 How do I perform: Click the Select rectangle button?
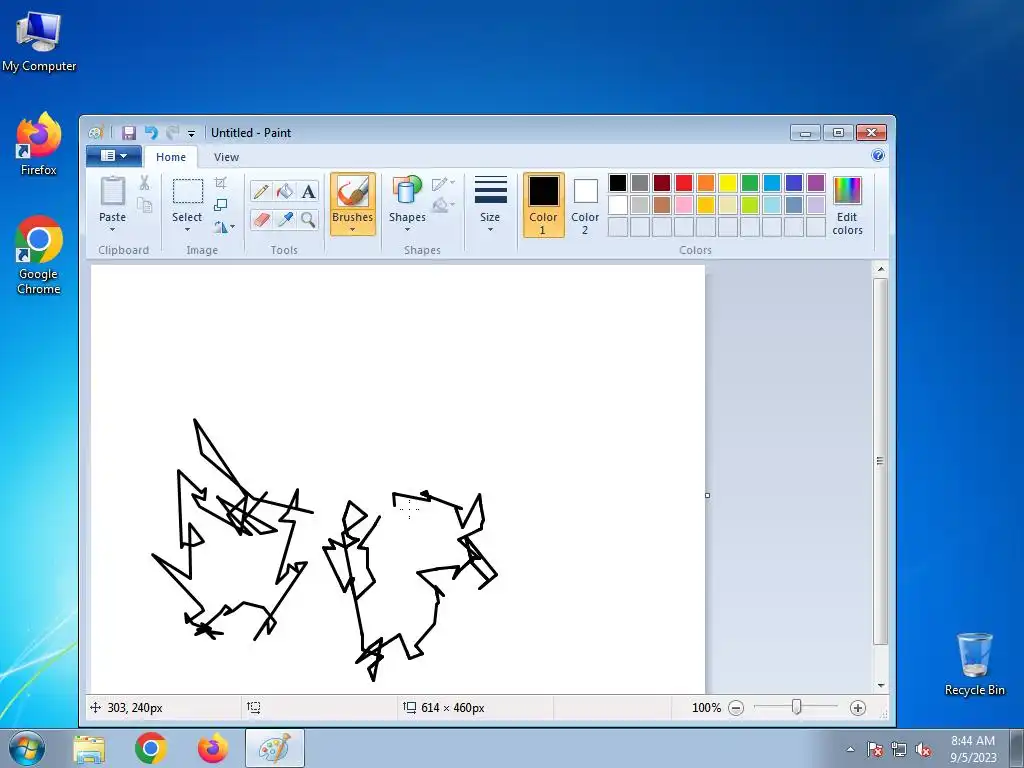tap(187, 191)
